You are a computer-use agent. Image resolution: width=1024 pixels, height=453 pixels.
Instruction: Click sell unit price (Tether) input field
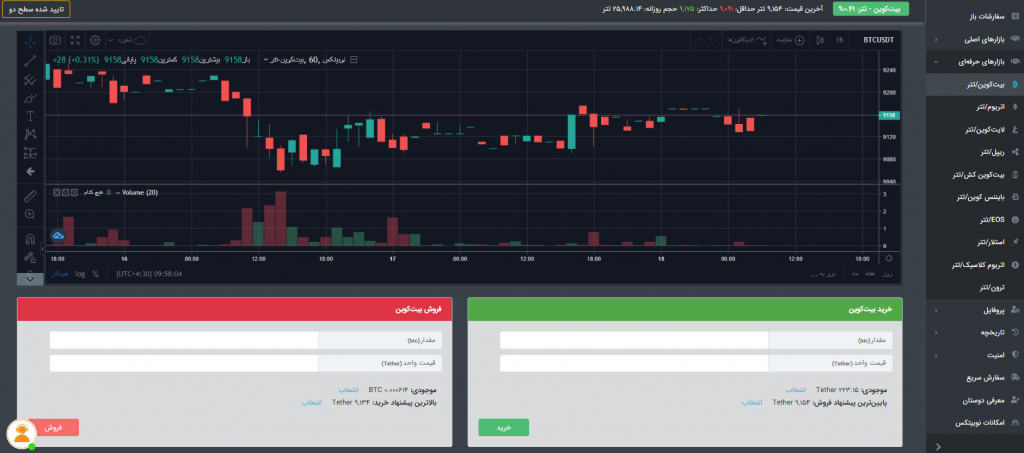(x=184, y=364)
